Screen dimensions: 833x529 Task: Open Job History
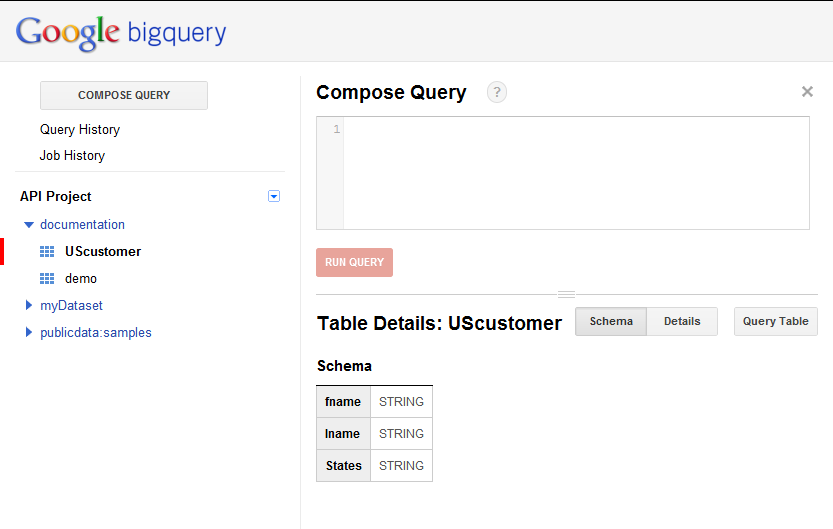coord(72,156)
